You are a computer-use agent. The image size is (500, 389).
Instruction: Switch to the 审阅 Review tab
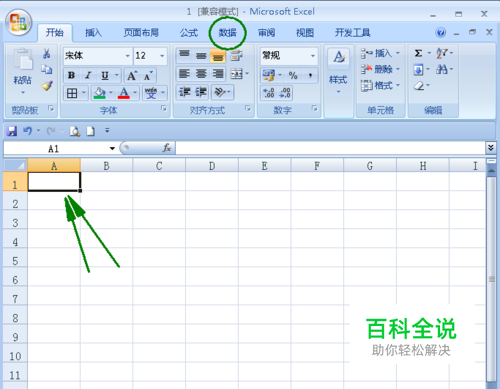pyautogui.click(x=266, y=33)
